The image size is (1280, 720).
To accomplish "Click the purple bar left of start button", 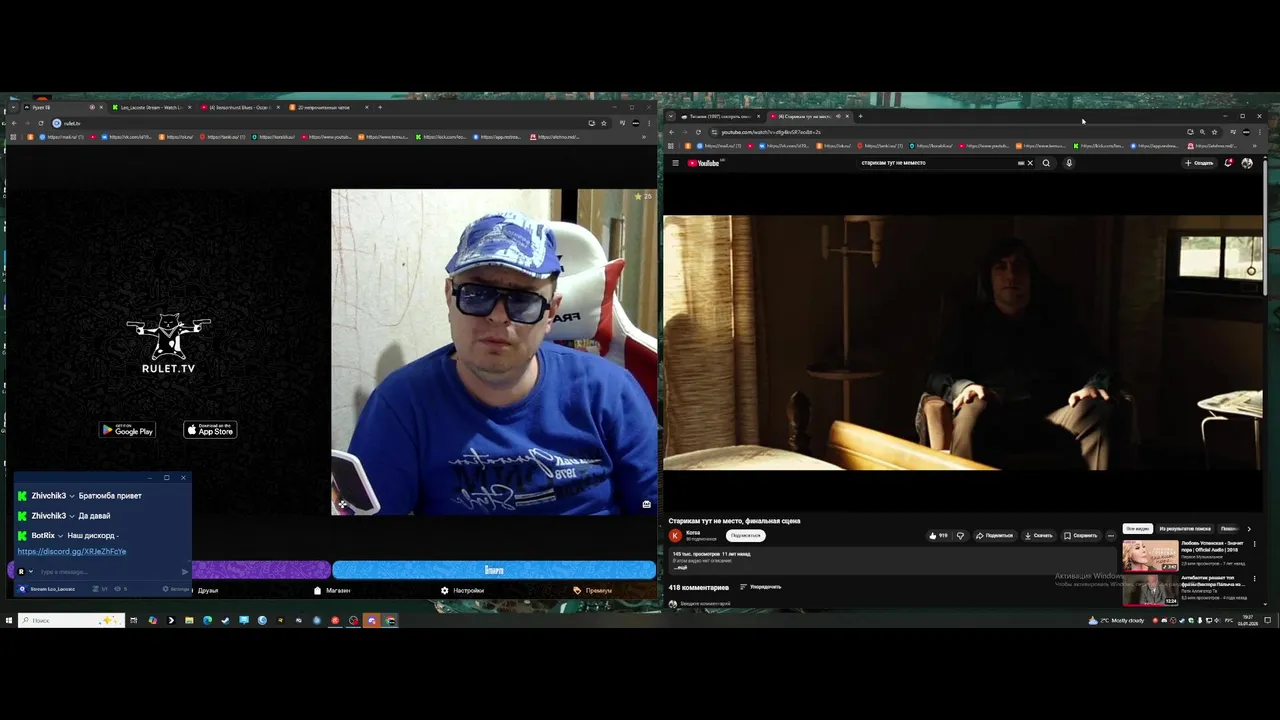I will tap(261, 570).
